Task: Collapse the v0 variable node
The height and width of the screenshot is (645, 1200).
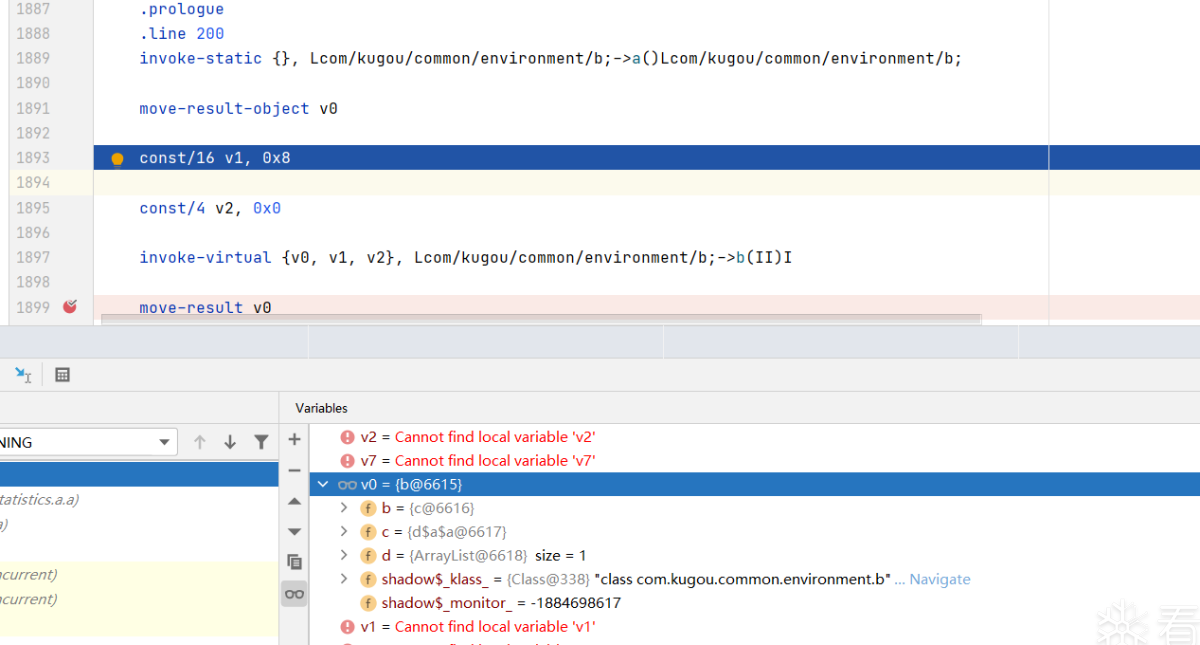Action: pyautogui.click(x=323, y=485)
